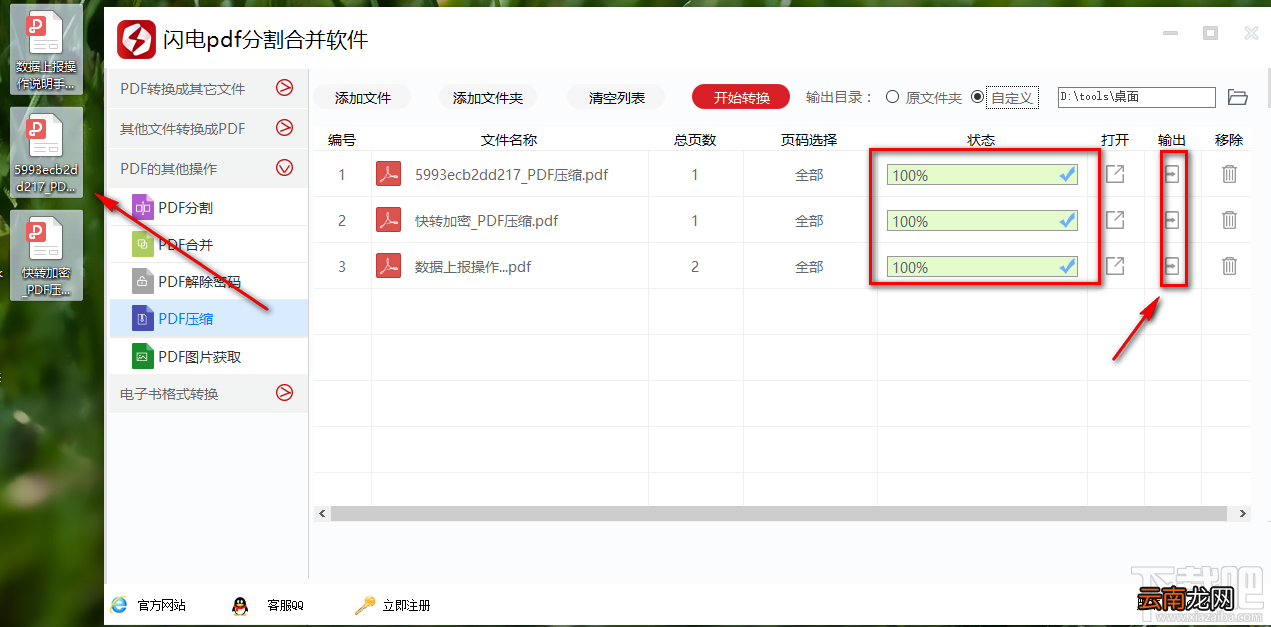Click the open icon for 快转加密_PDF压缩.pdf

(1115, 220)
